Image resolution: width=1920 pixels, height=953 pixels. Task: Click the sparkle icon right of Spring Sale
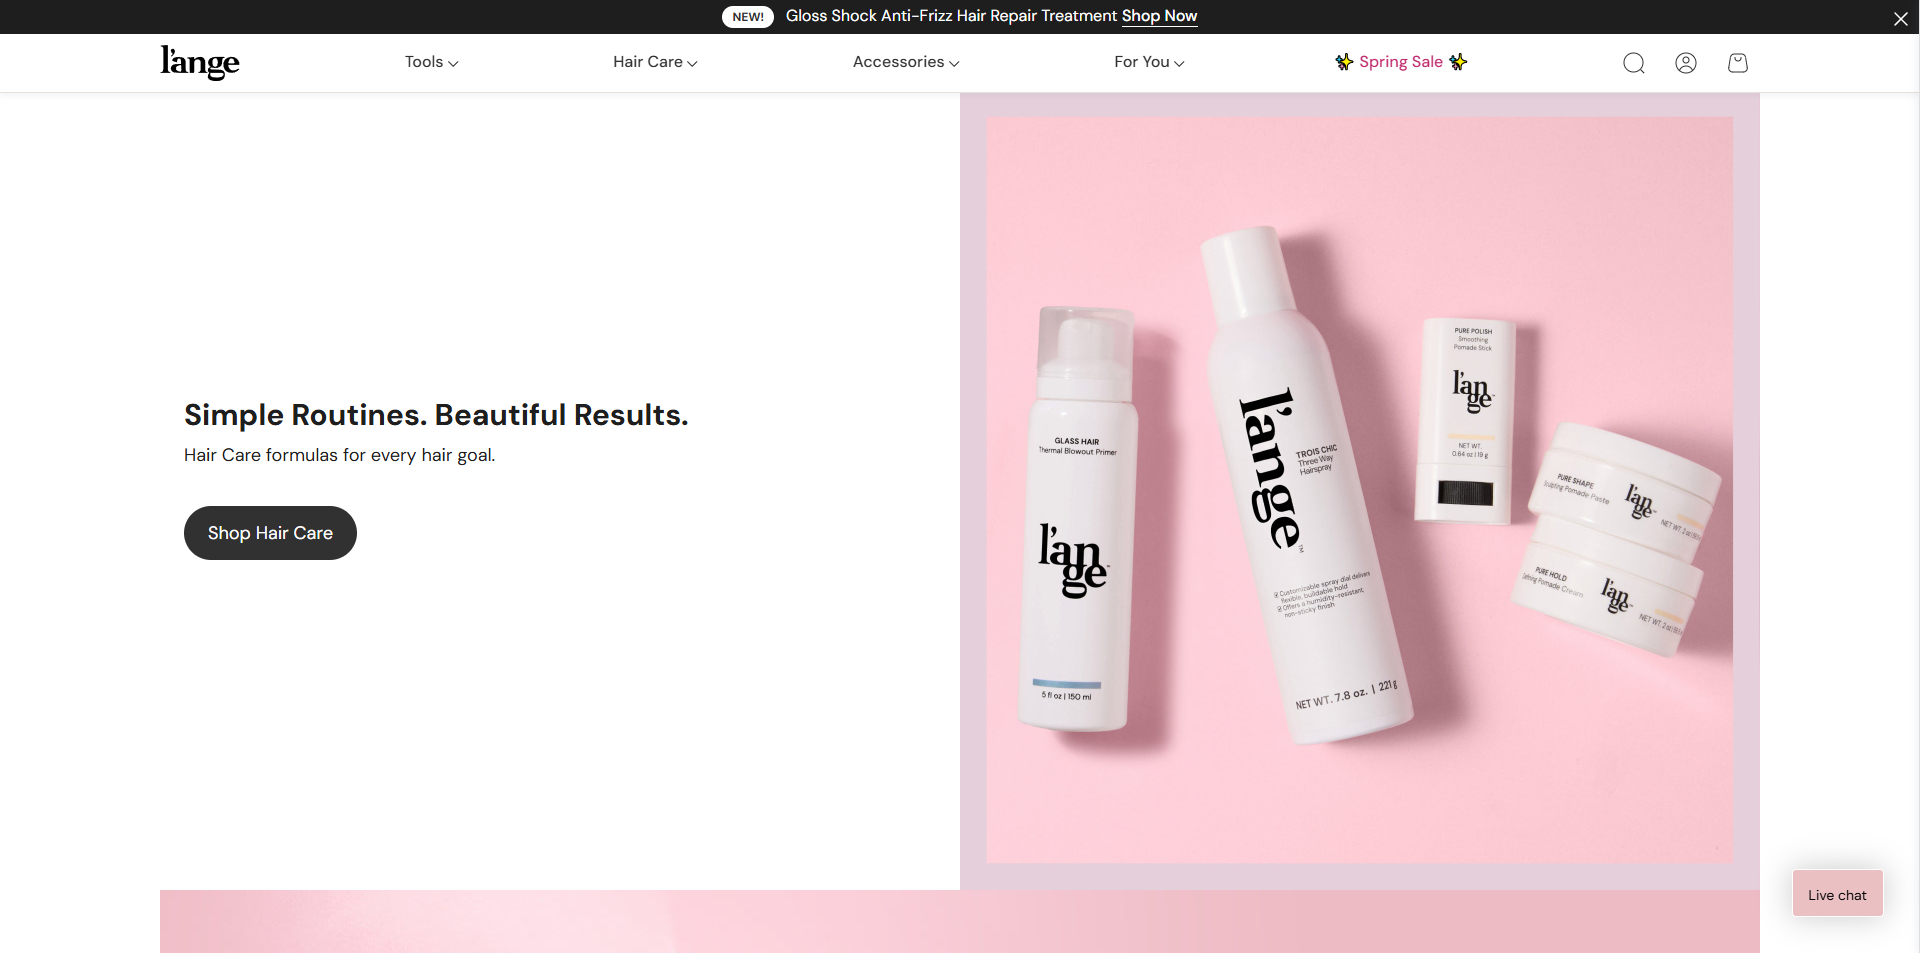tap(1458, 62)
